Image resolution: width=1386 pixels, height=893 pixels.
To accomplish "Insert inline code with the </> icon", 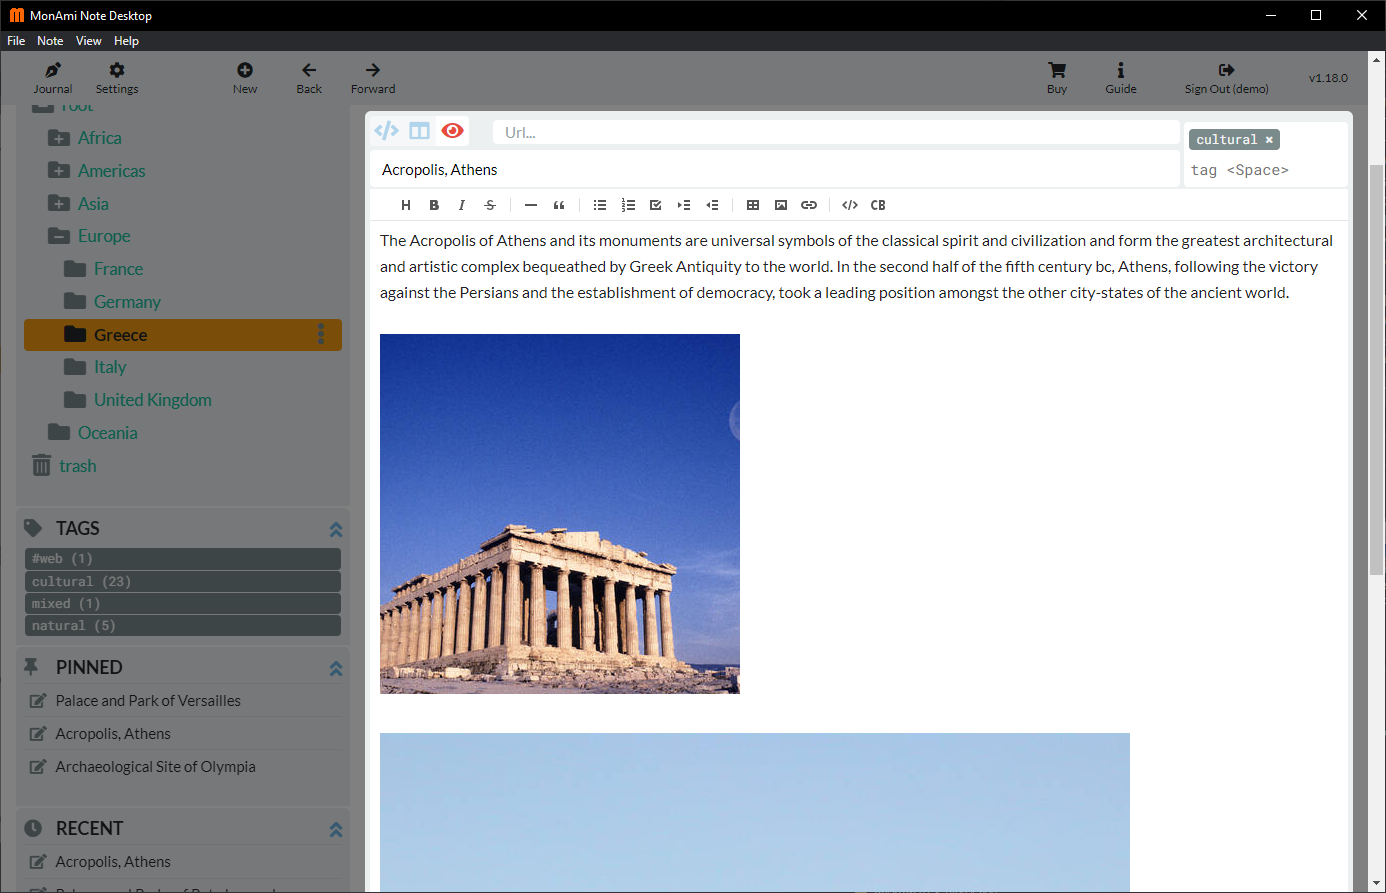I will [850, 205].
